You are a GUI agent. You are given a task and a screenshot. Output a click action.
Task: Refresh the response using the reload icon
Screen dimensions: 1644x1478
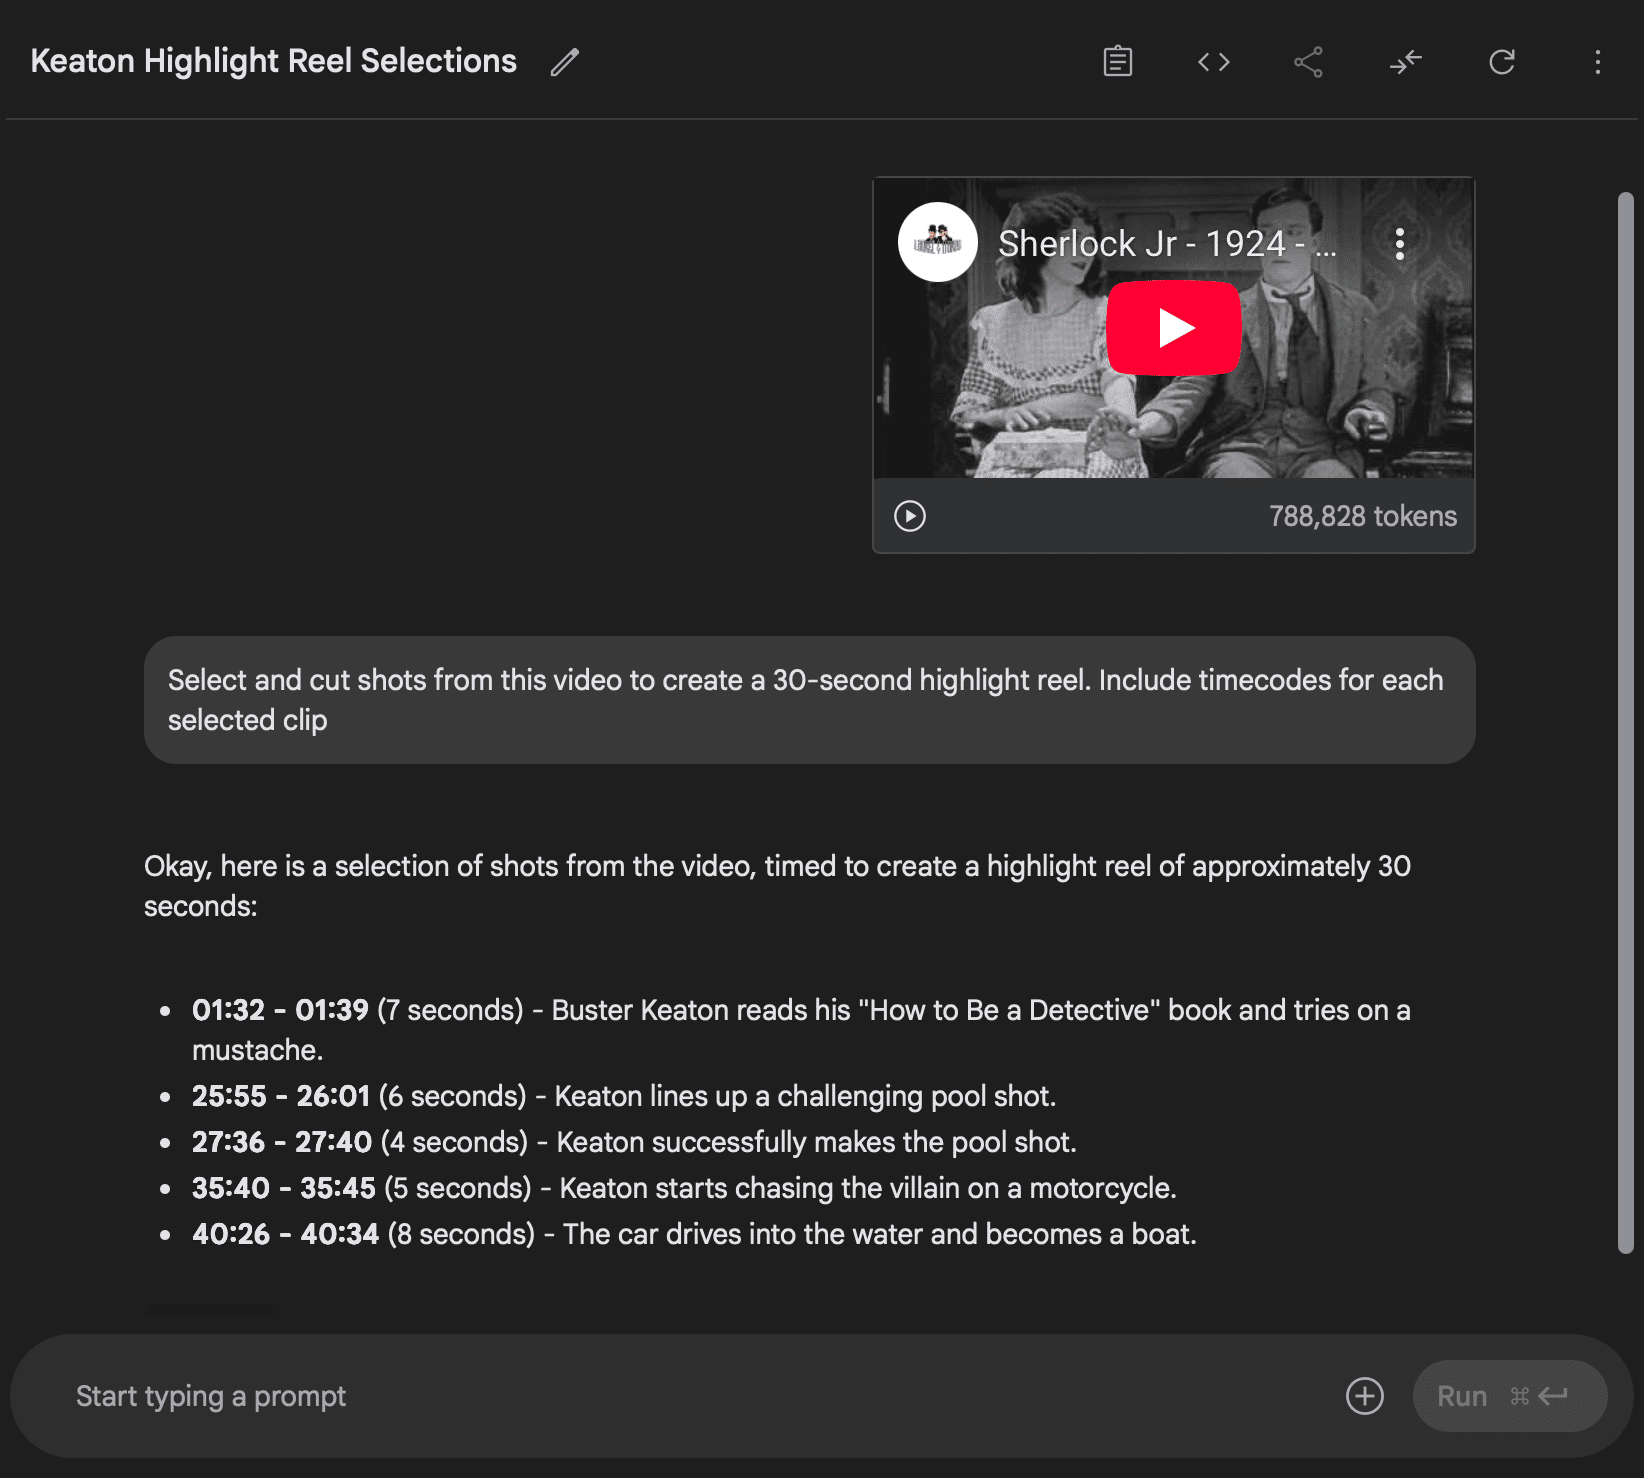1501,61
